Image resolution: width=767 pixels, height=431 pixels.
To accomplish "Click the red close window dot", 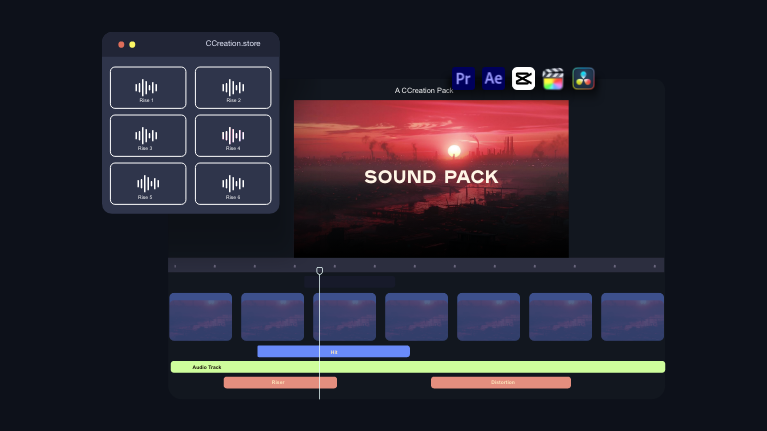I will pos(122,44).
